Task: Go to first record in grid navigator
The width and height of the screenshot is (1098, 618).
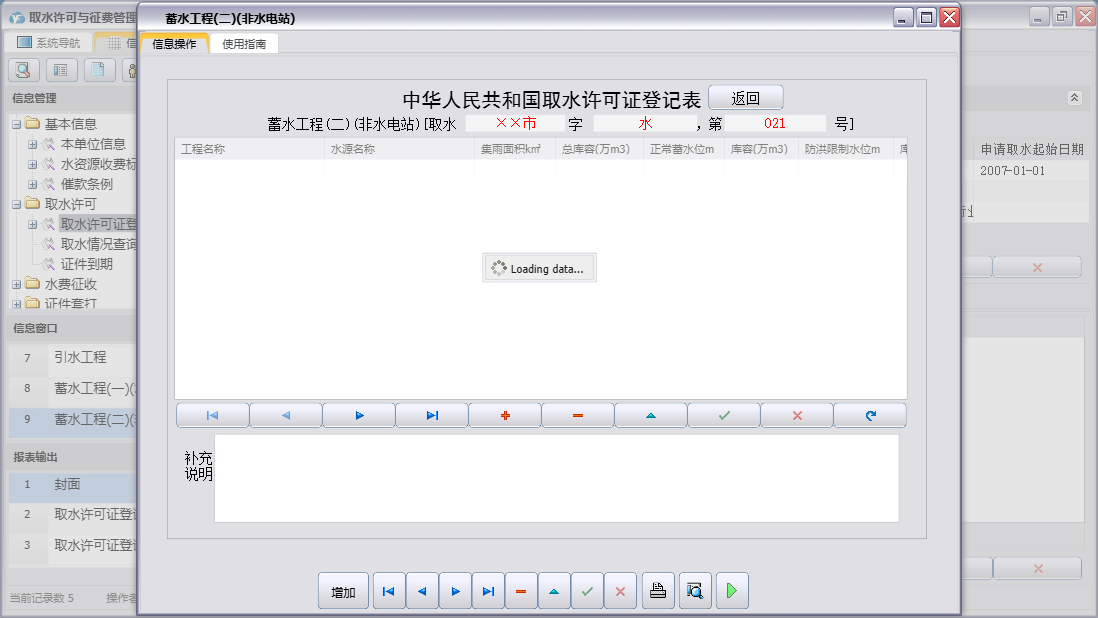Action: tap(213, 415)
